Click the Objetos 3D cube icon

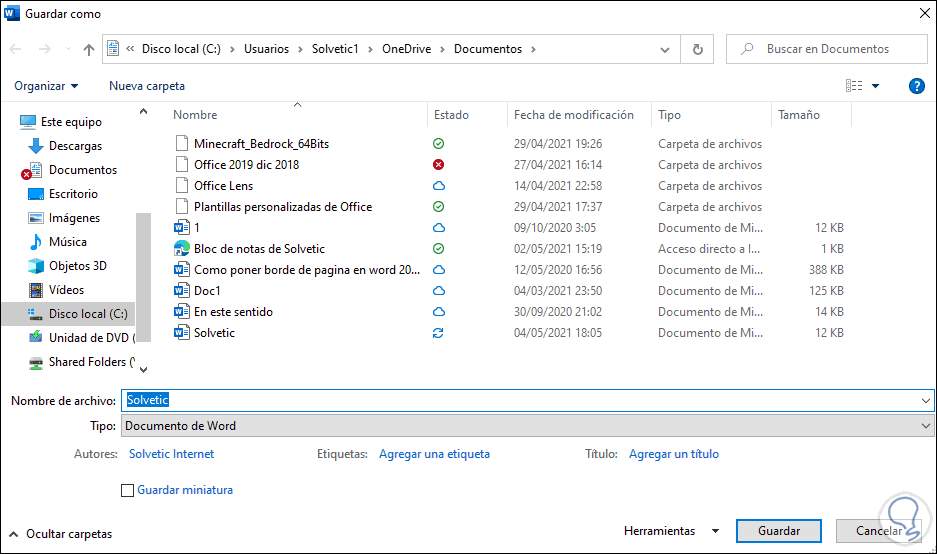point(36,266)
